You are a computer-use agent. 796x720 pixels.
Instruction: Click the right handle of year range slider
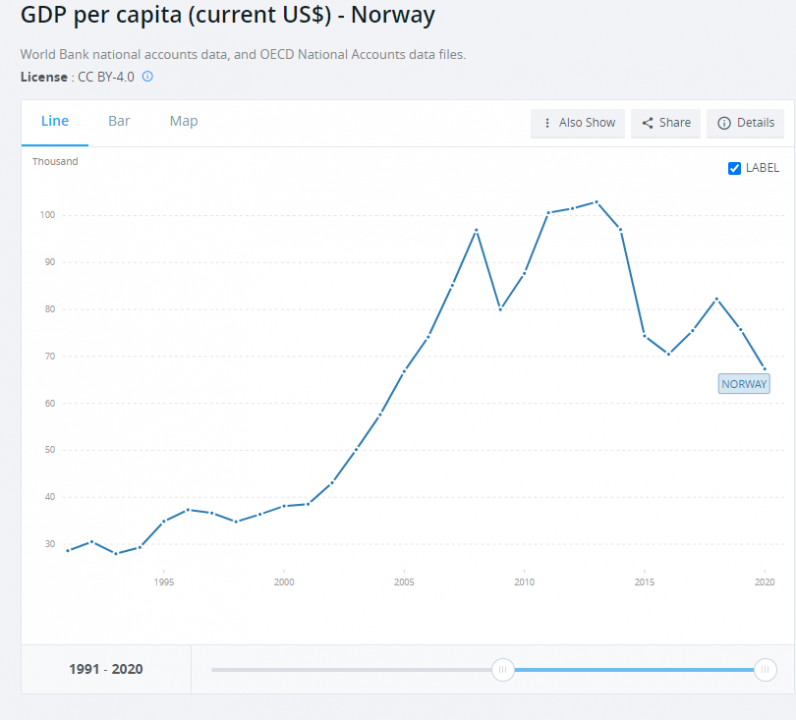765,669
